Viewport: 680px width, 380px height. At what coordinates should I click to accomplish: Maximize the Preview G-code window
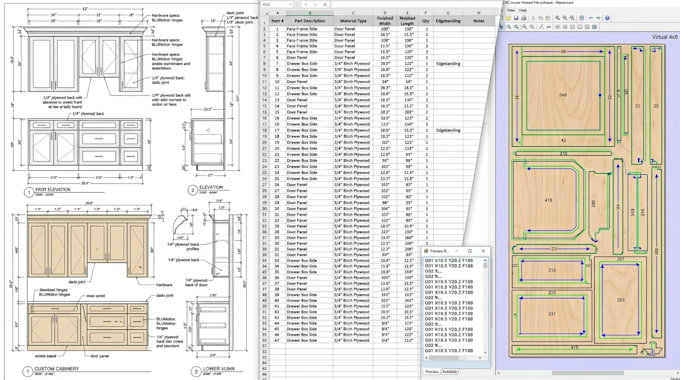[x=470, y=251]
